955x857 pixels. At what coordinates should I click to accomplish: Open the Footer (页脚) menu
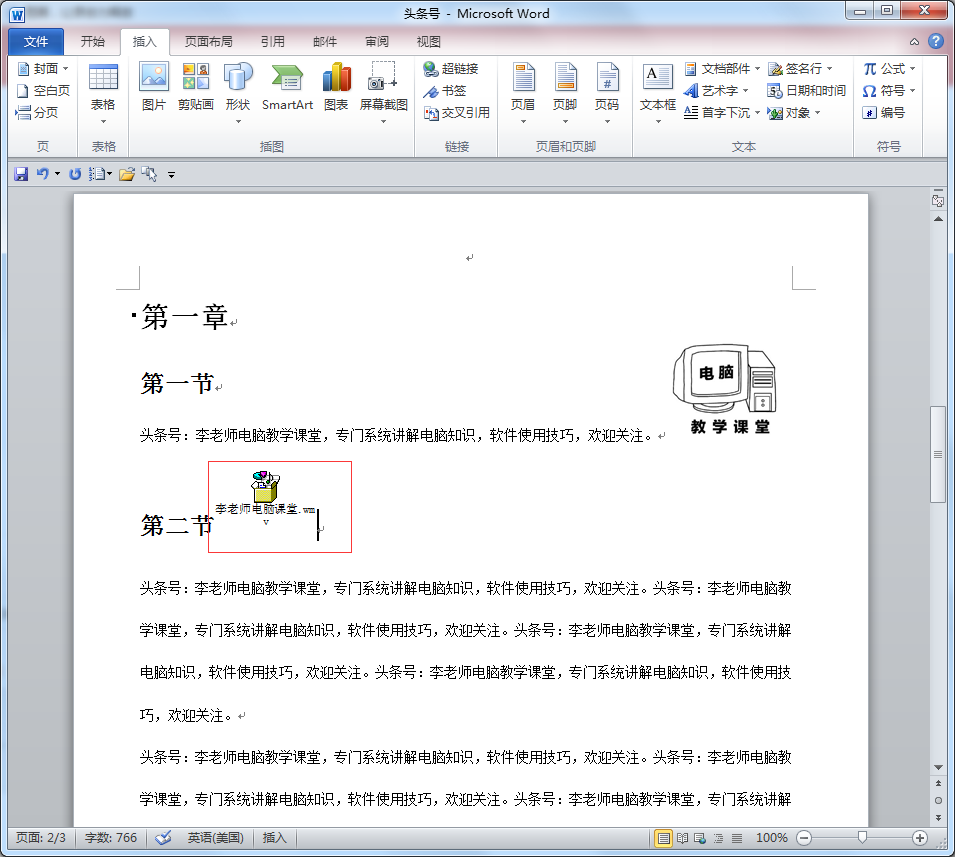pyautogui.click(x=565, y=94)
